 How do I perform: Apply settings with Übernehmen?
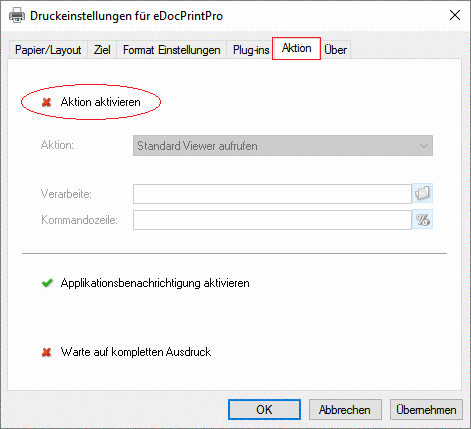(x=426, y=410)
